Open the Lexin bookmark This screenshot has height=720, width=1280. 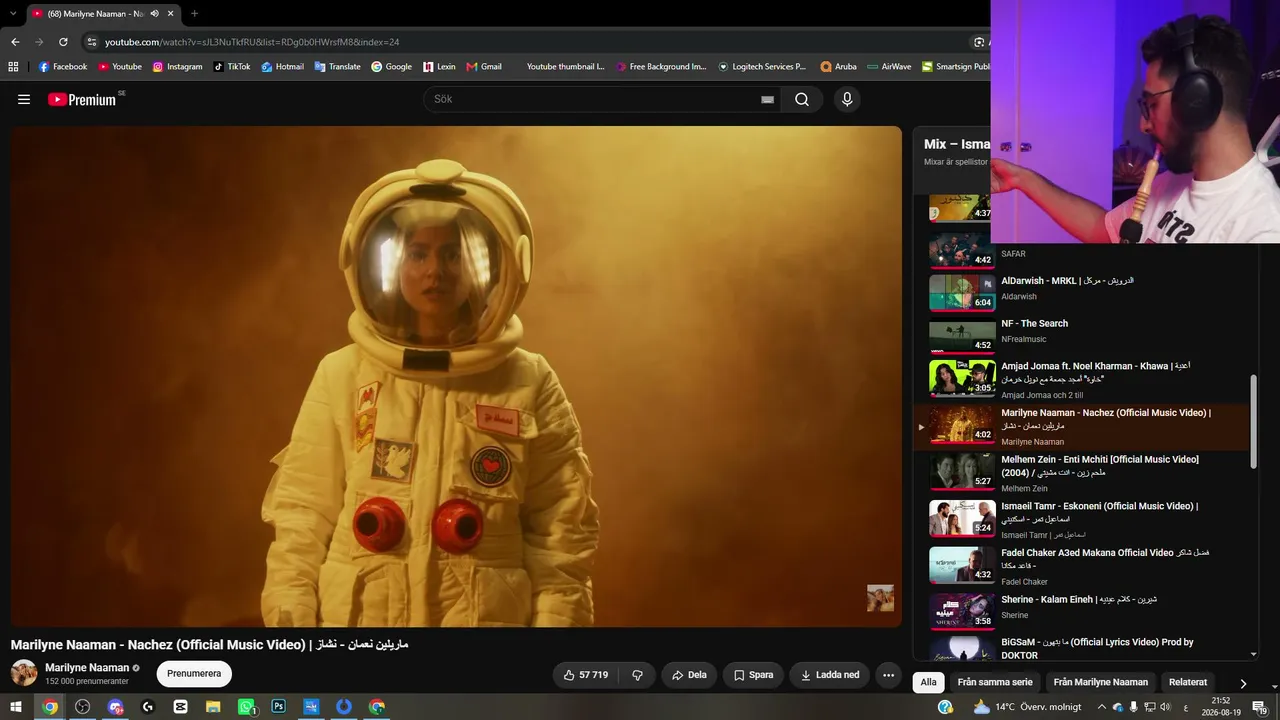(x=439, y=67)
